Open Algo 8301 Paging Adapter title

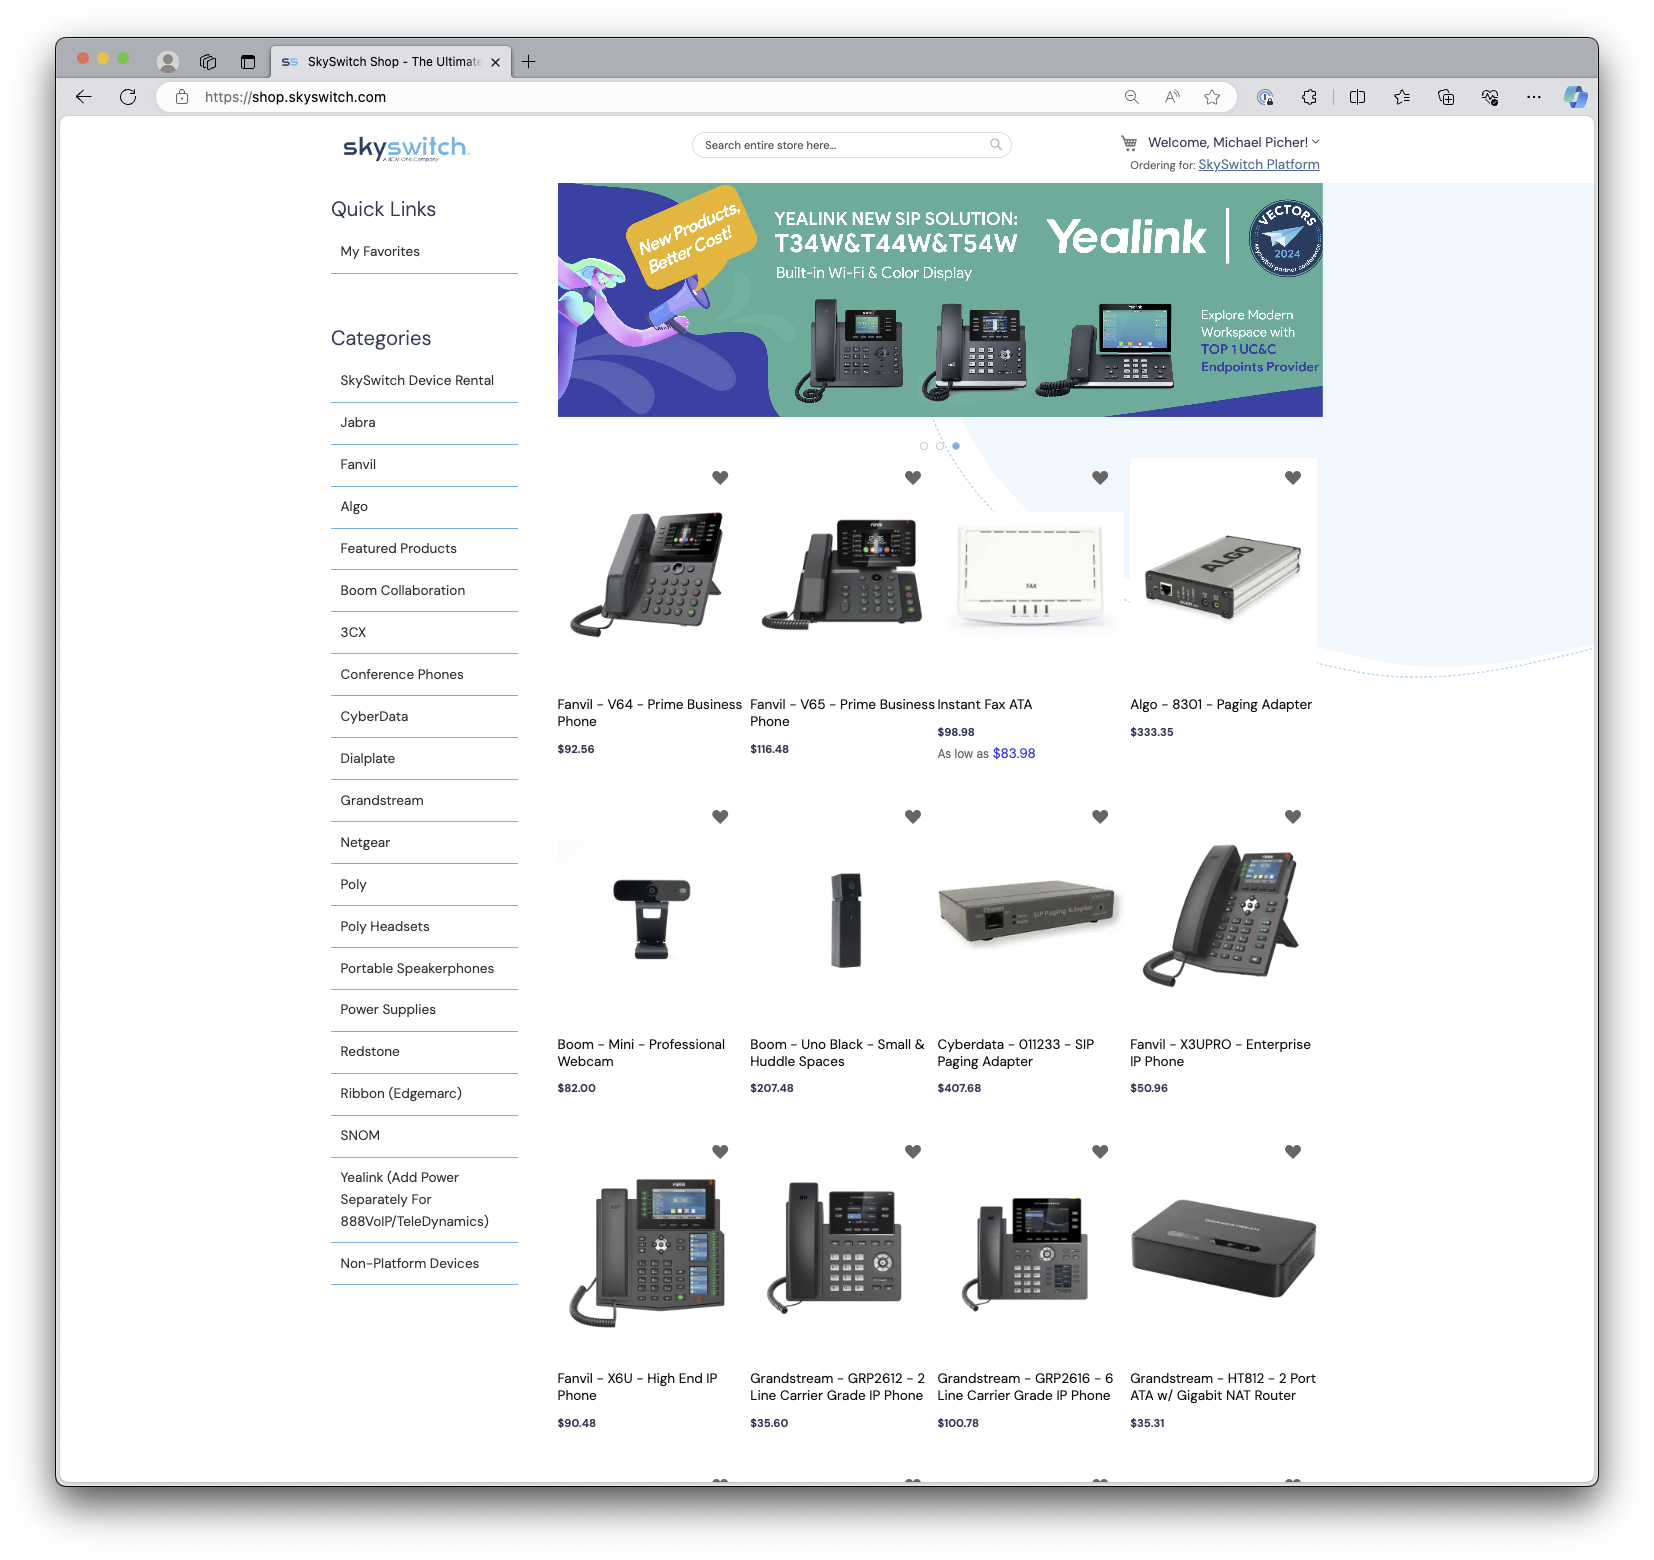click(1221, 705)
